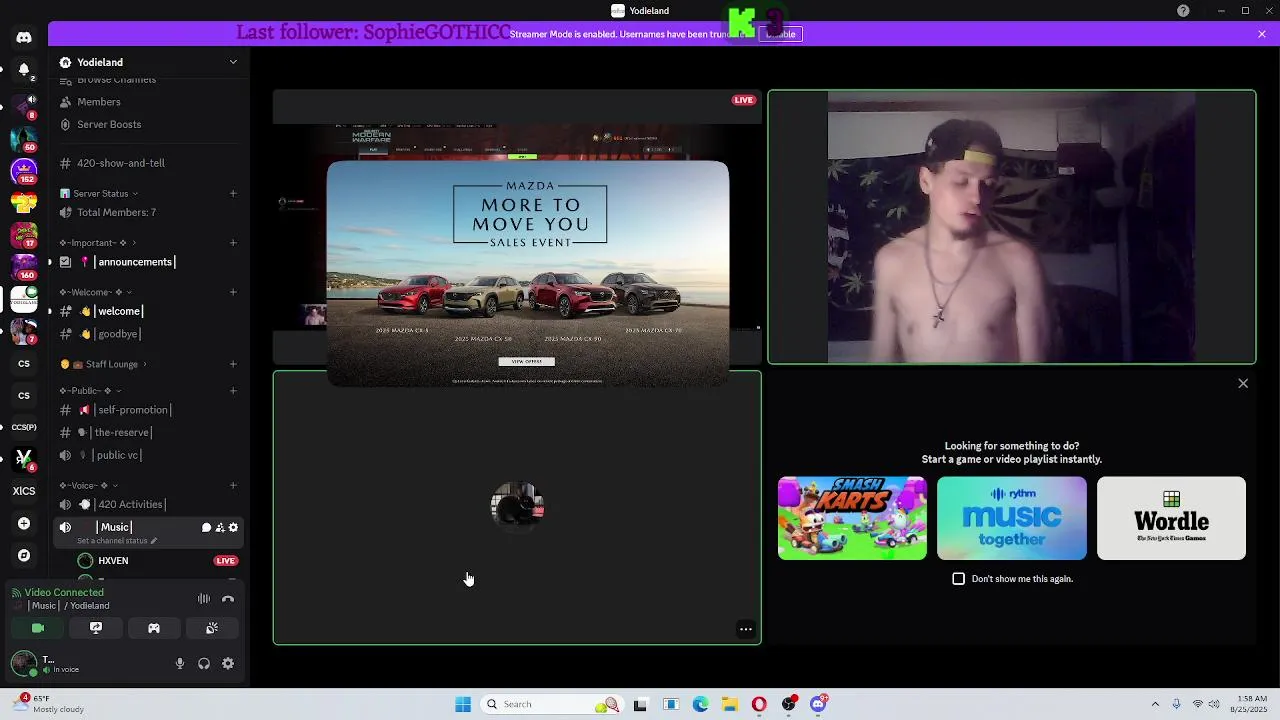Image resolution: width=1280 pixels, height=720 pixels.
Task: Dismiss the activities suggestion panel
Action: coord(1243,383)
